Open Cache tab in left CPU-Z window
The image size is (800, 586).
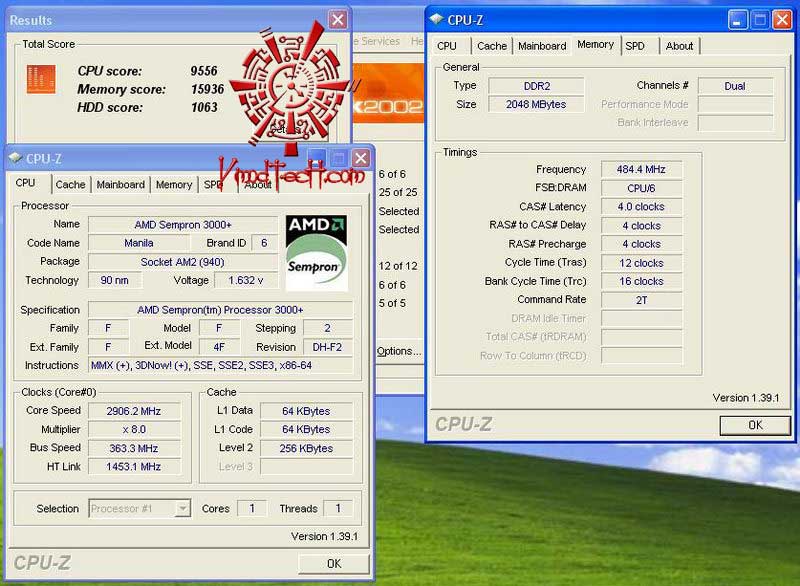tap(70, 185)
